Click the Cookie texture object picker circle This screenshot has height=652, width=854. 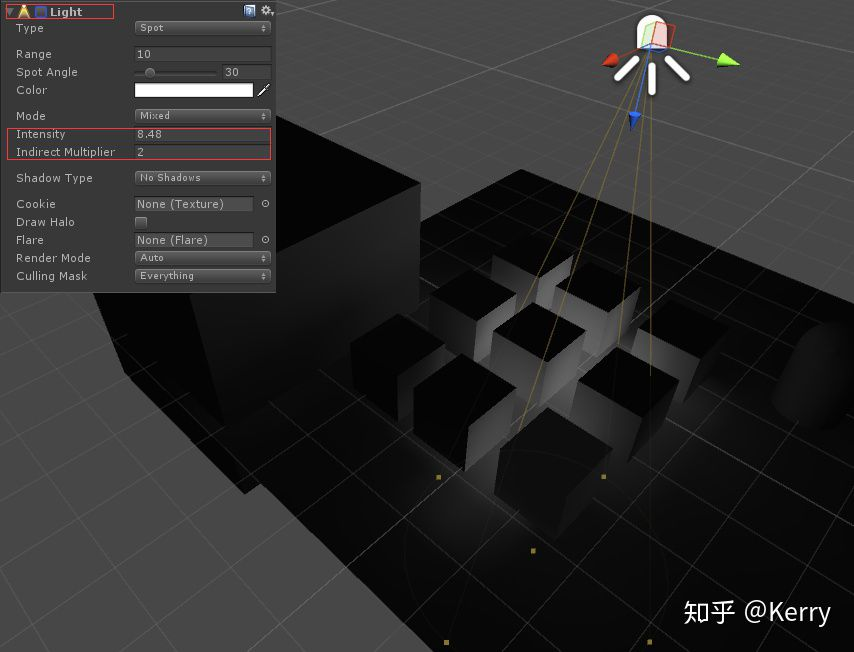263,204
